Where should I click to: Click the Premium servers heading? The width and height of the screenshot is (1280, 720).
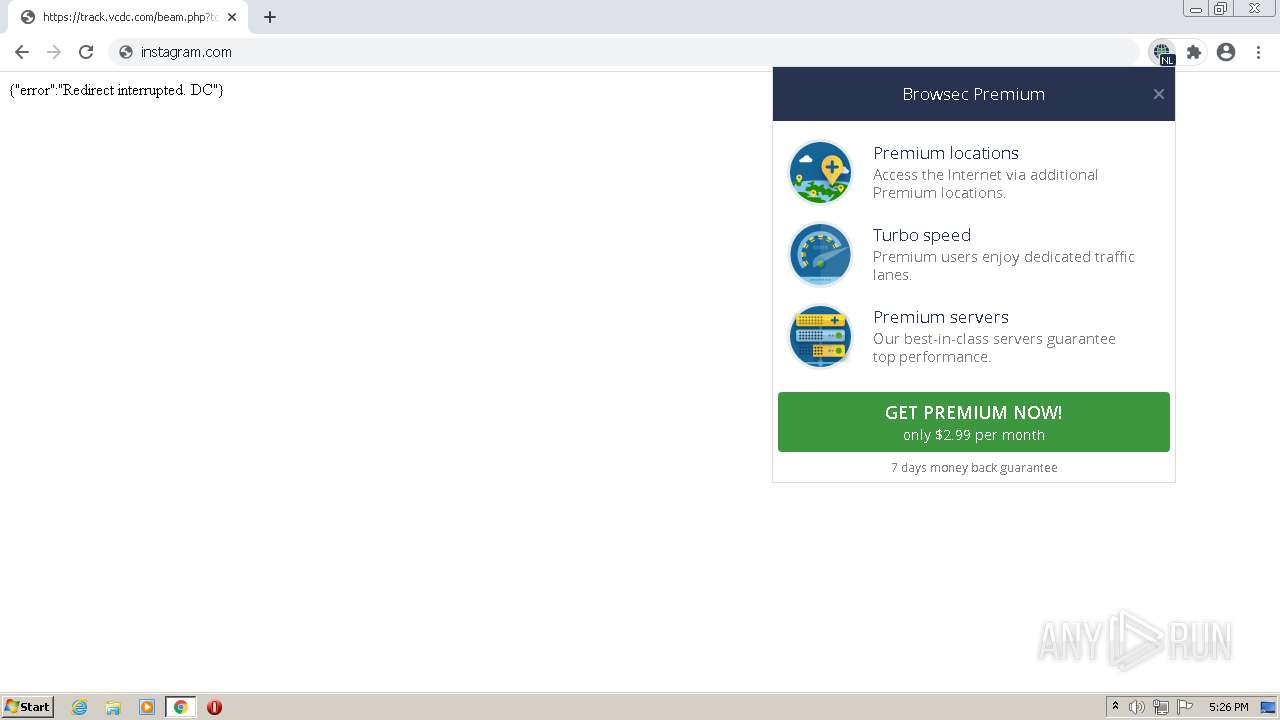tap(941, 317)
